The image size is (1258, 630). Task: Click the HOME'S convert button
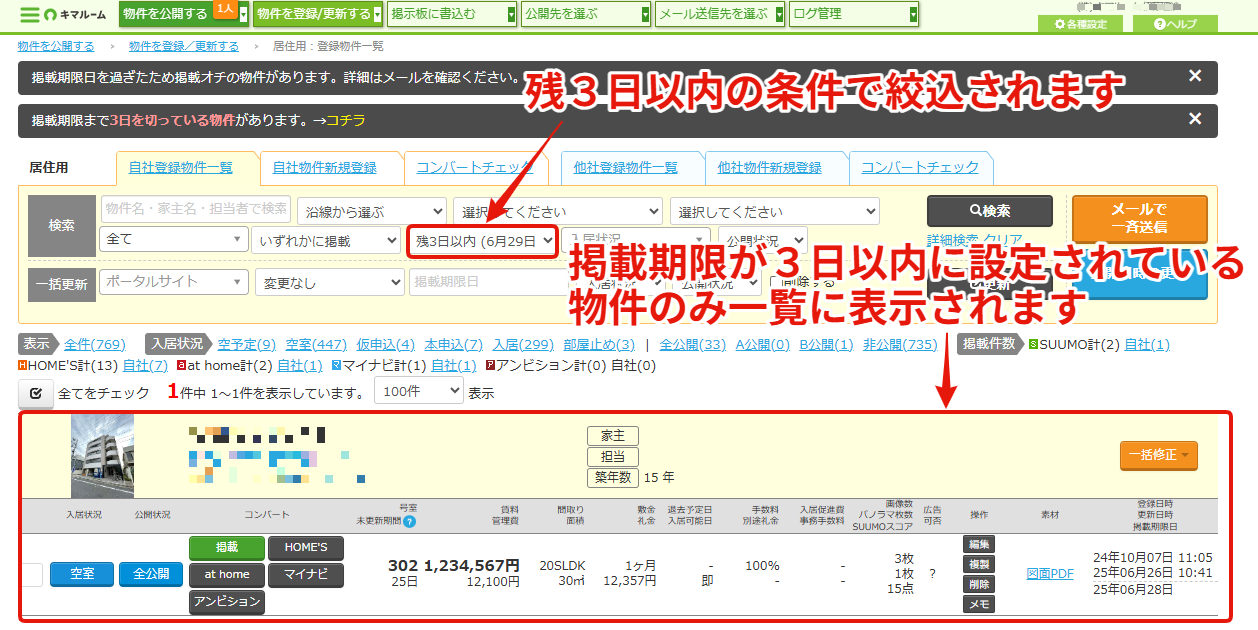306,548
